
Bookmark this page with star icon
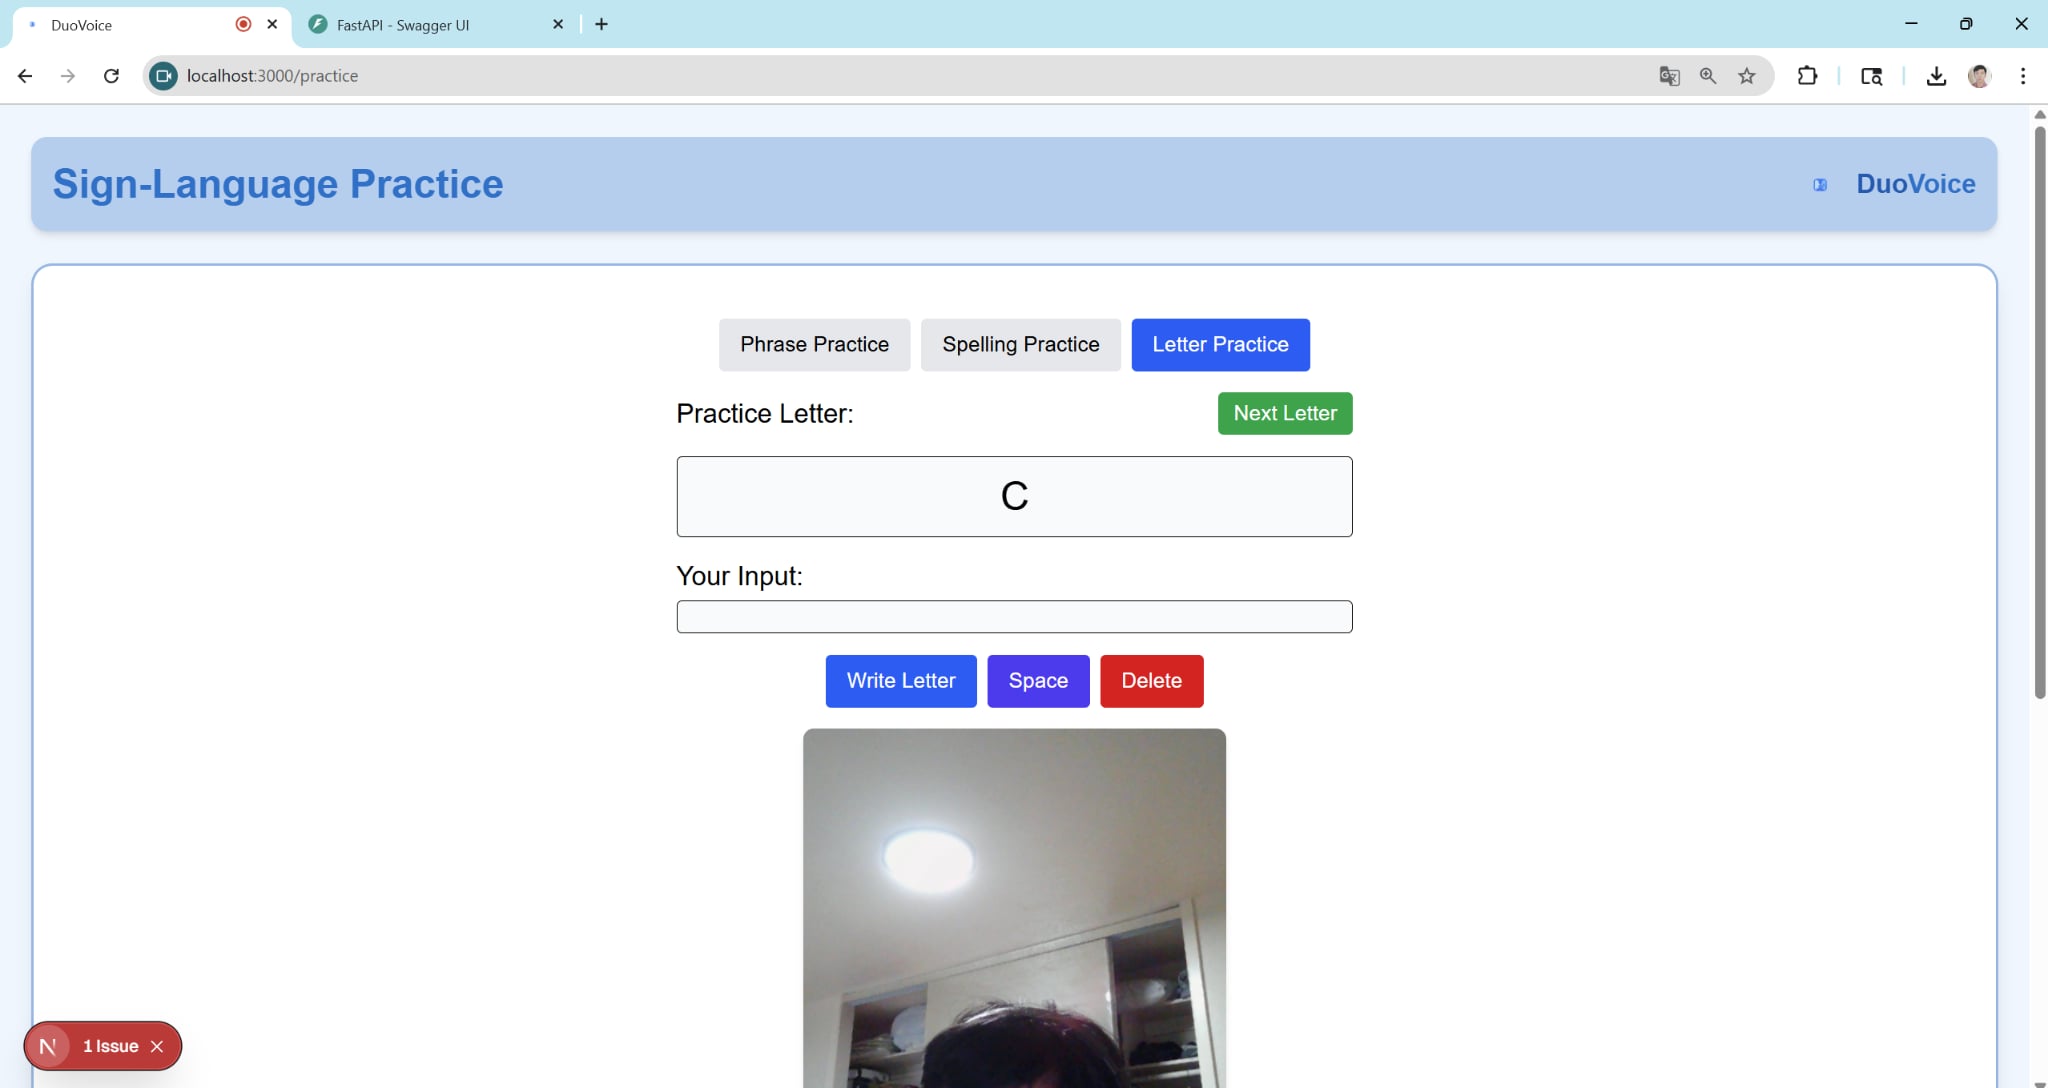coord(1747,76)
